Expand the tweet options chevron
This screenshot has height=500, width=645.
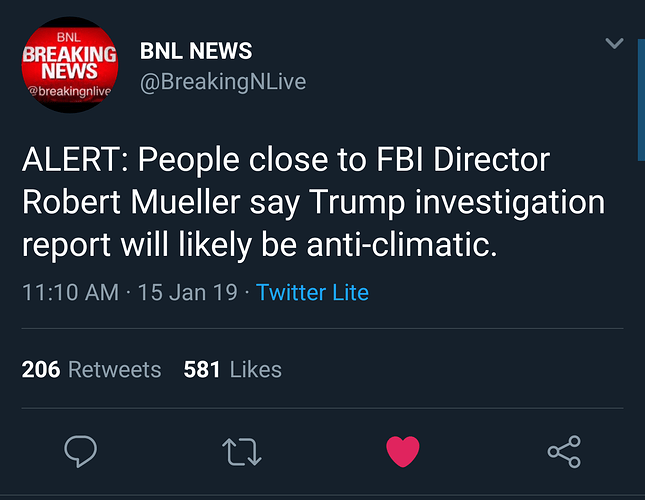coord(614,43)
